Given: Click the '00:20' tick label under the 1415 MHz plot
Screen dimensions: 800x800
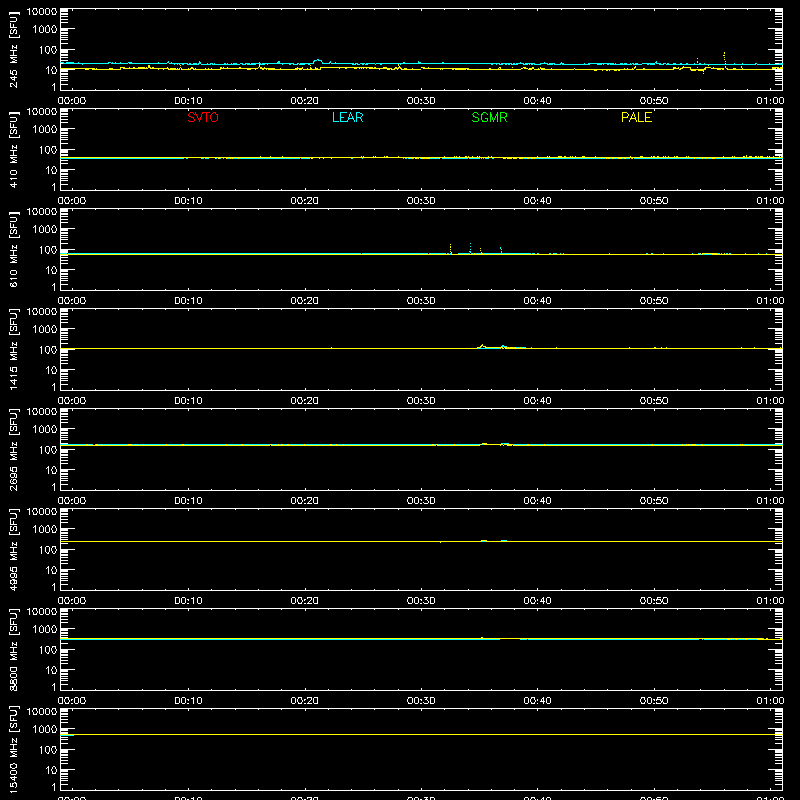Looking at the screenshot, I should pyautogui.click(x=305, y=401).
